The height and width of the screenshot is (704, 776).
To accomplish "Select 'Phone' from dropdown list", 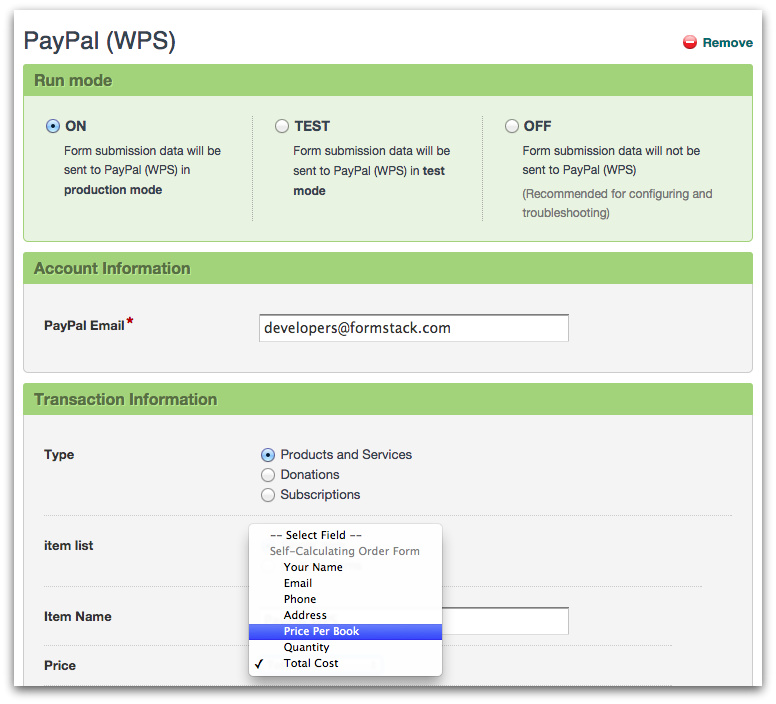I will coord(300,599).
